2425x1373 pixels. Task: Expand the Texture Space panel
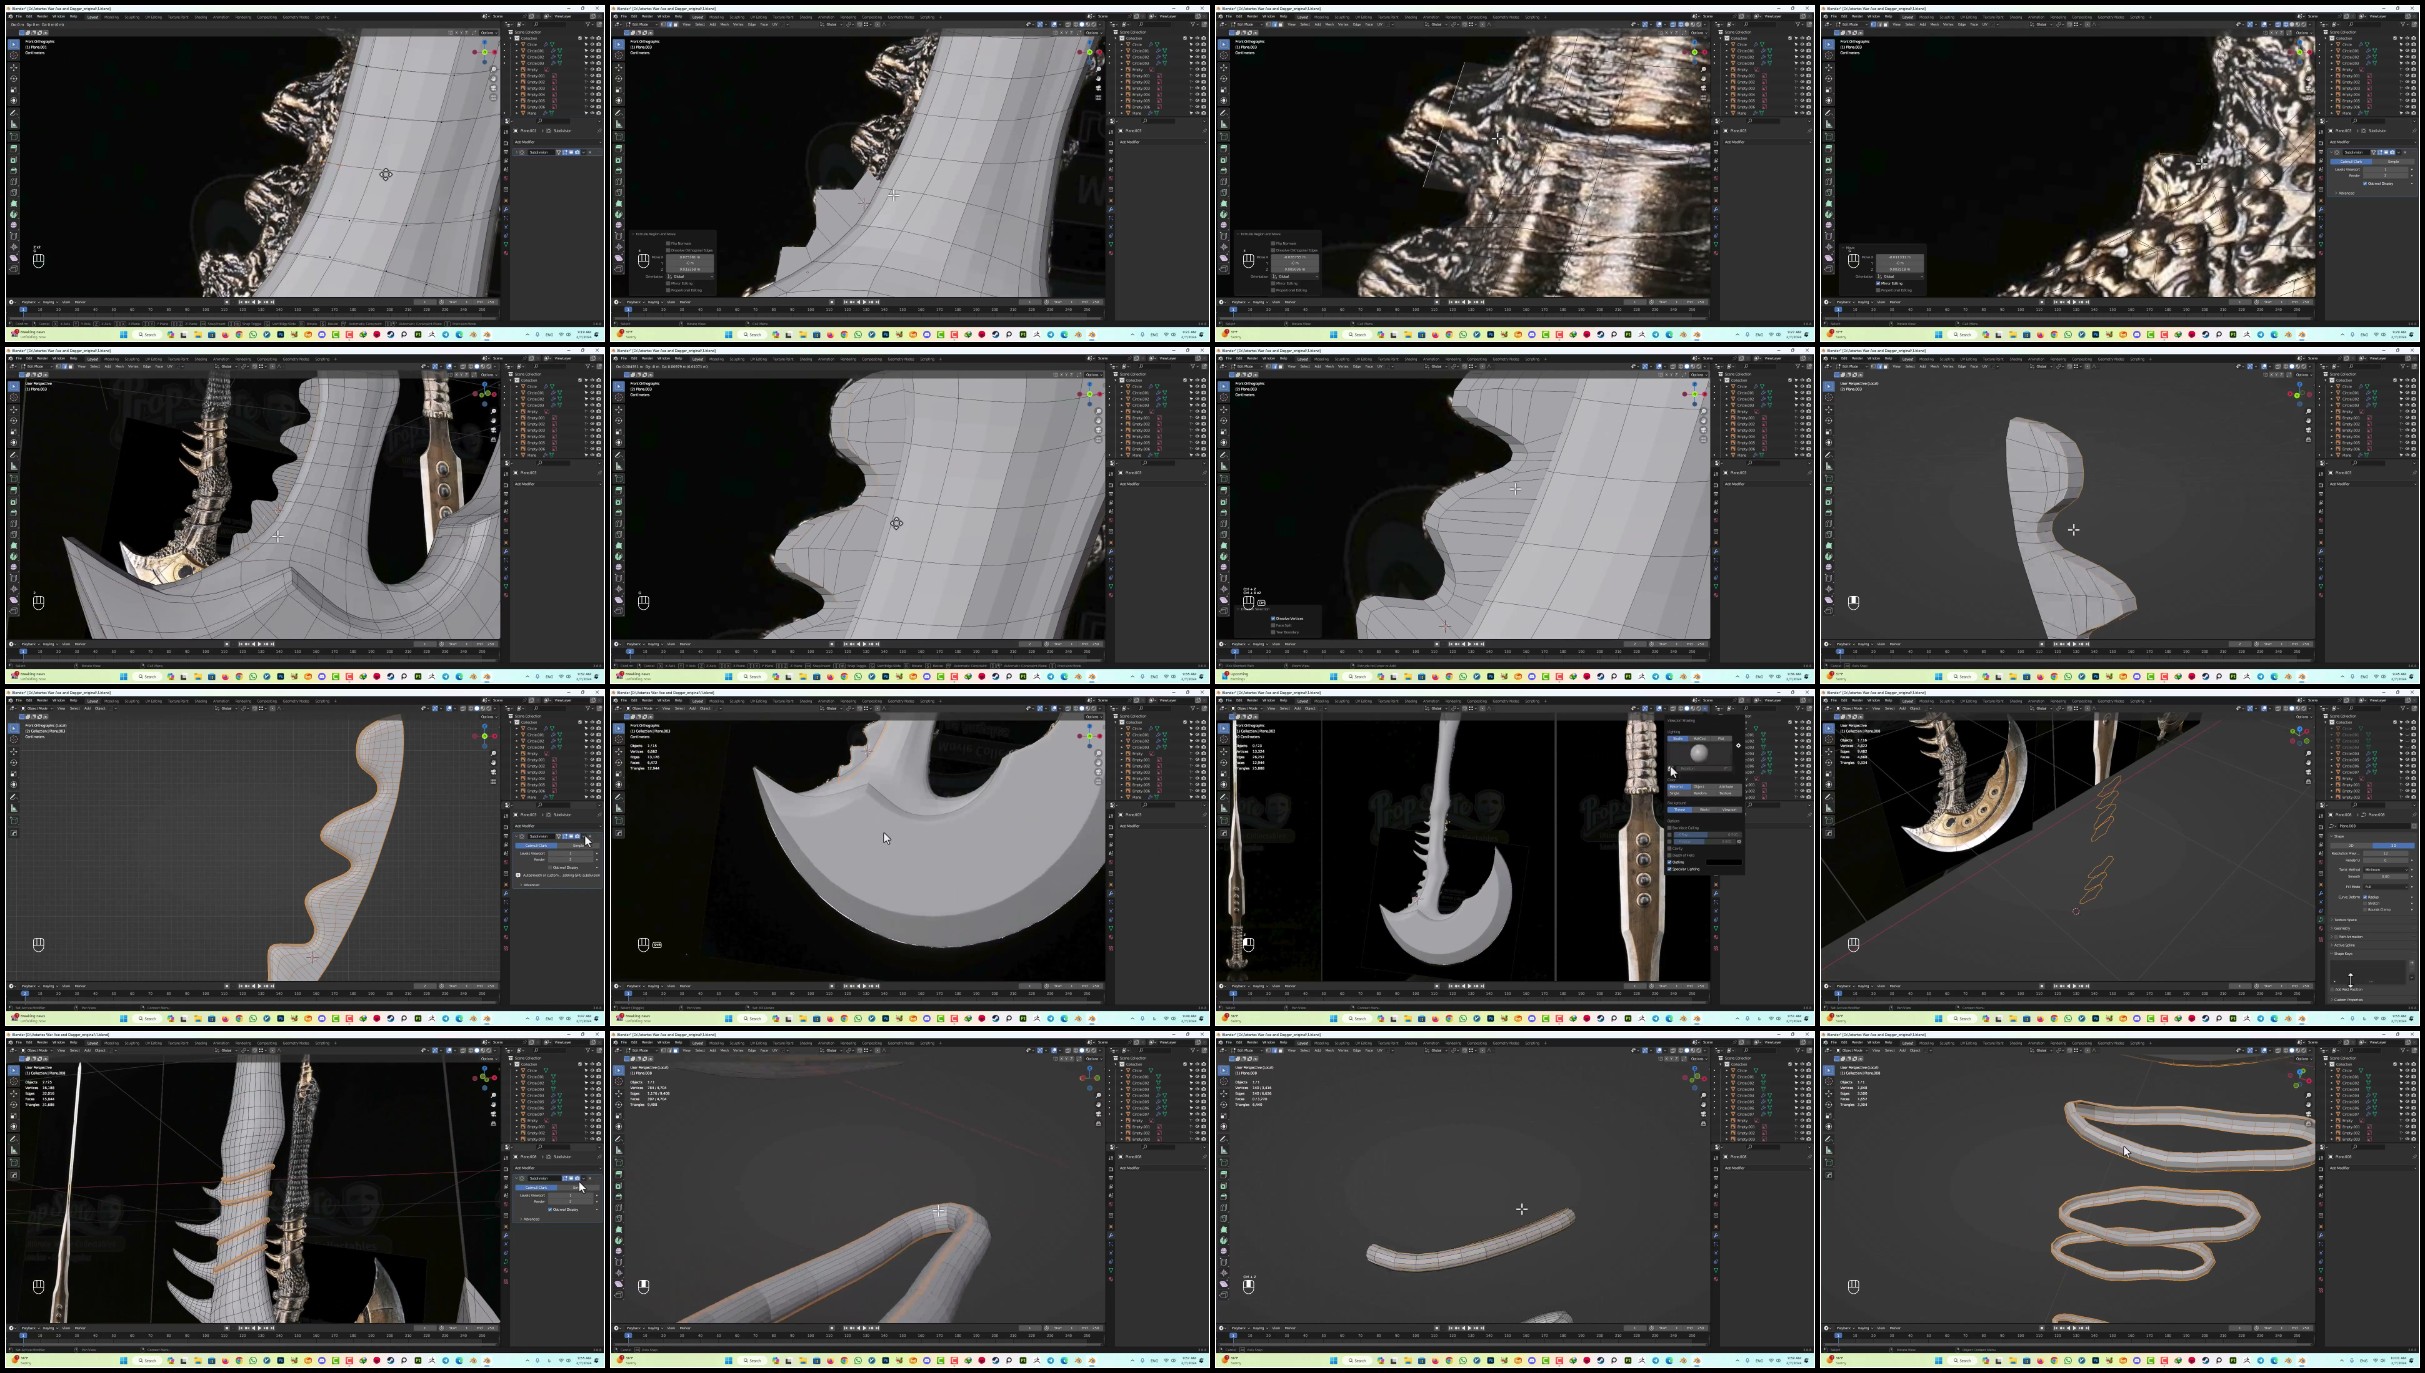point(2346,920)
